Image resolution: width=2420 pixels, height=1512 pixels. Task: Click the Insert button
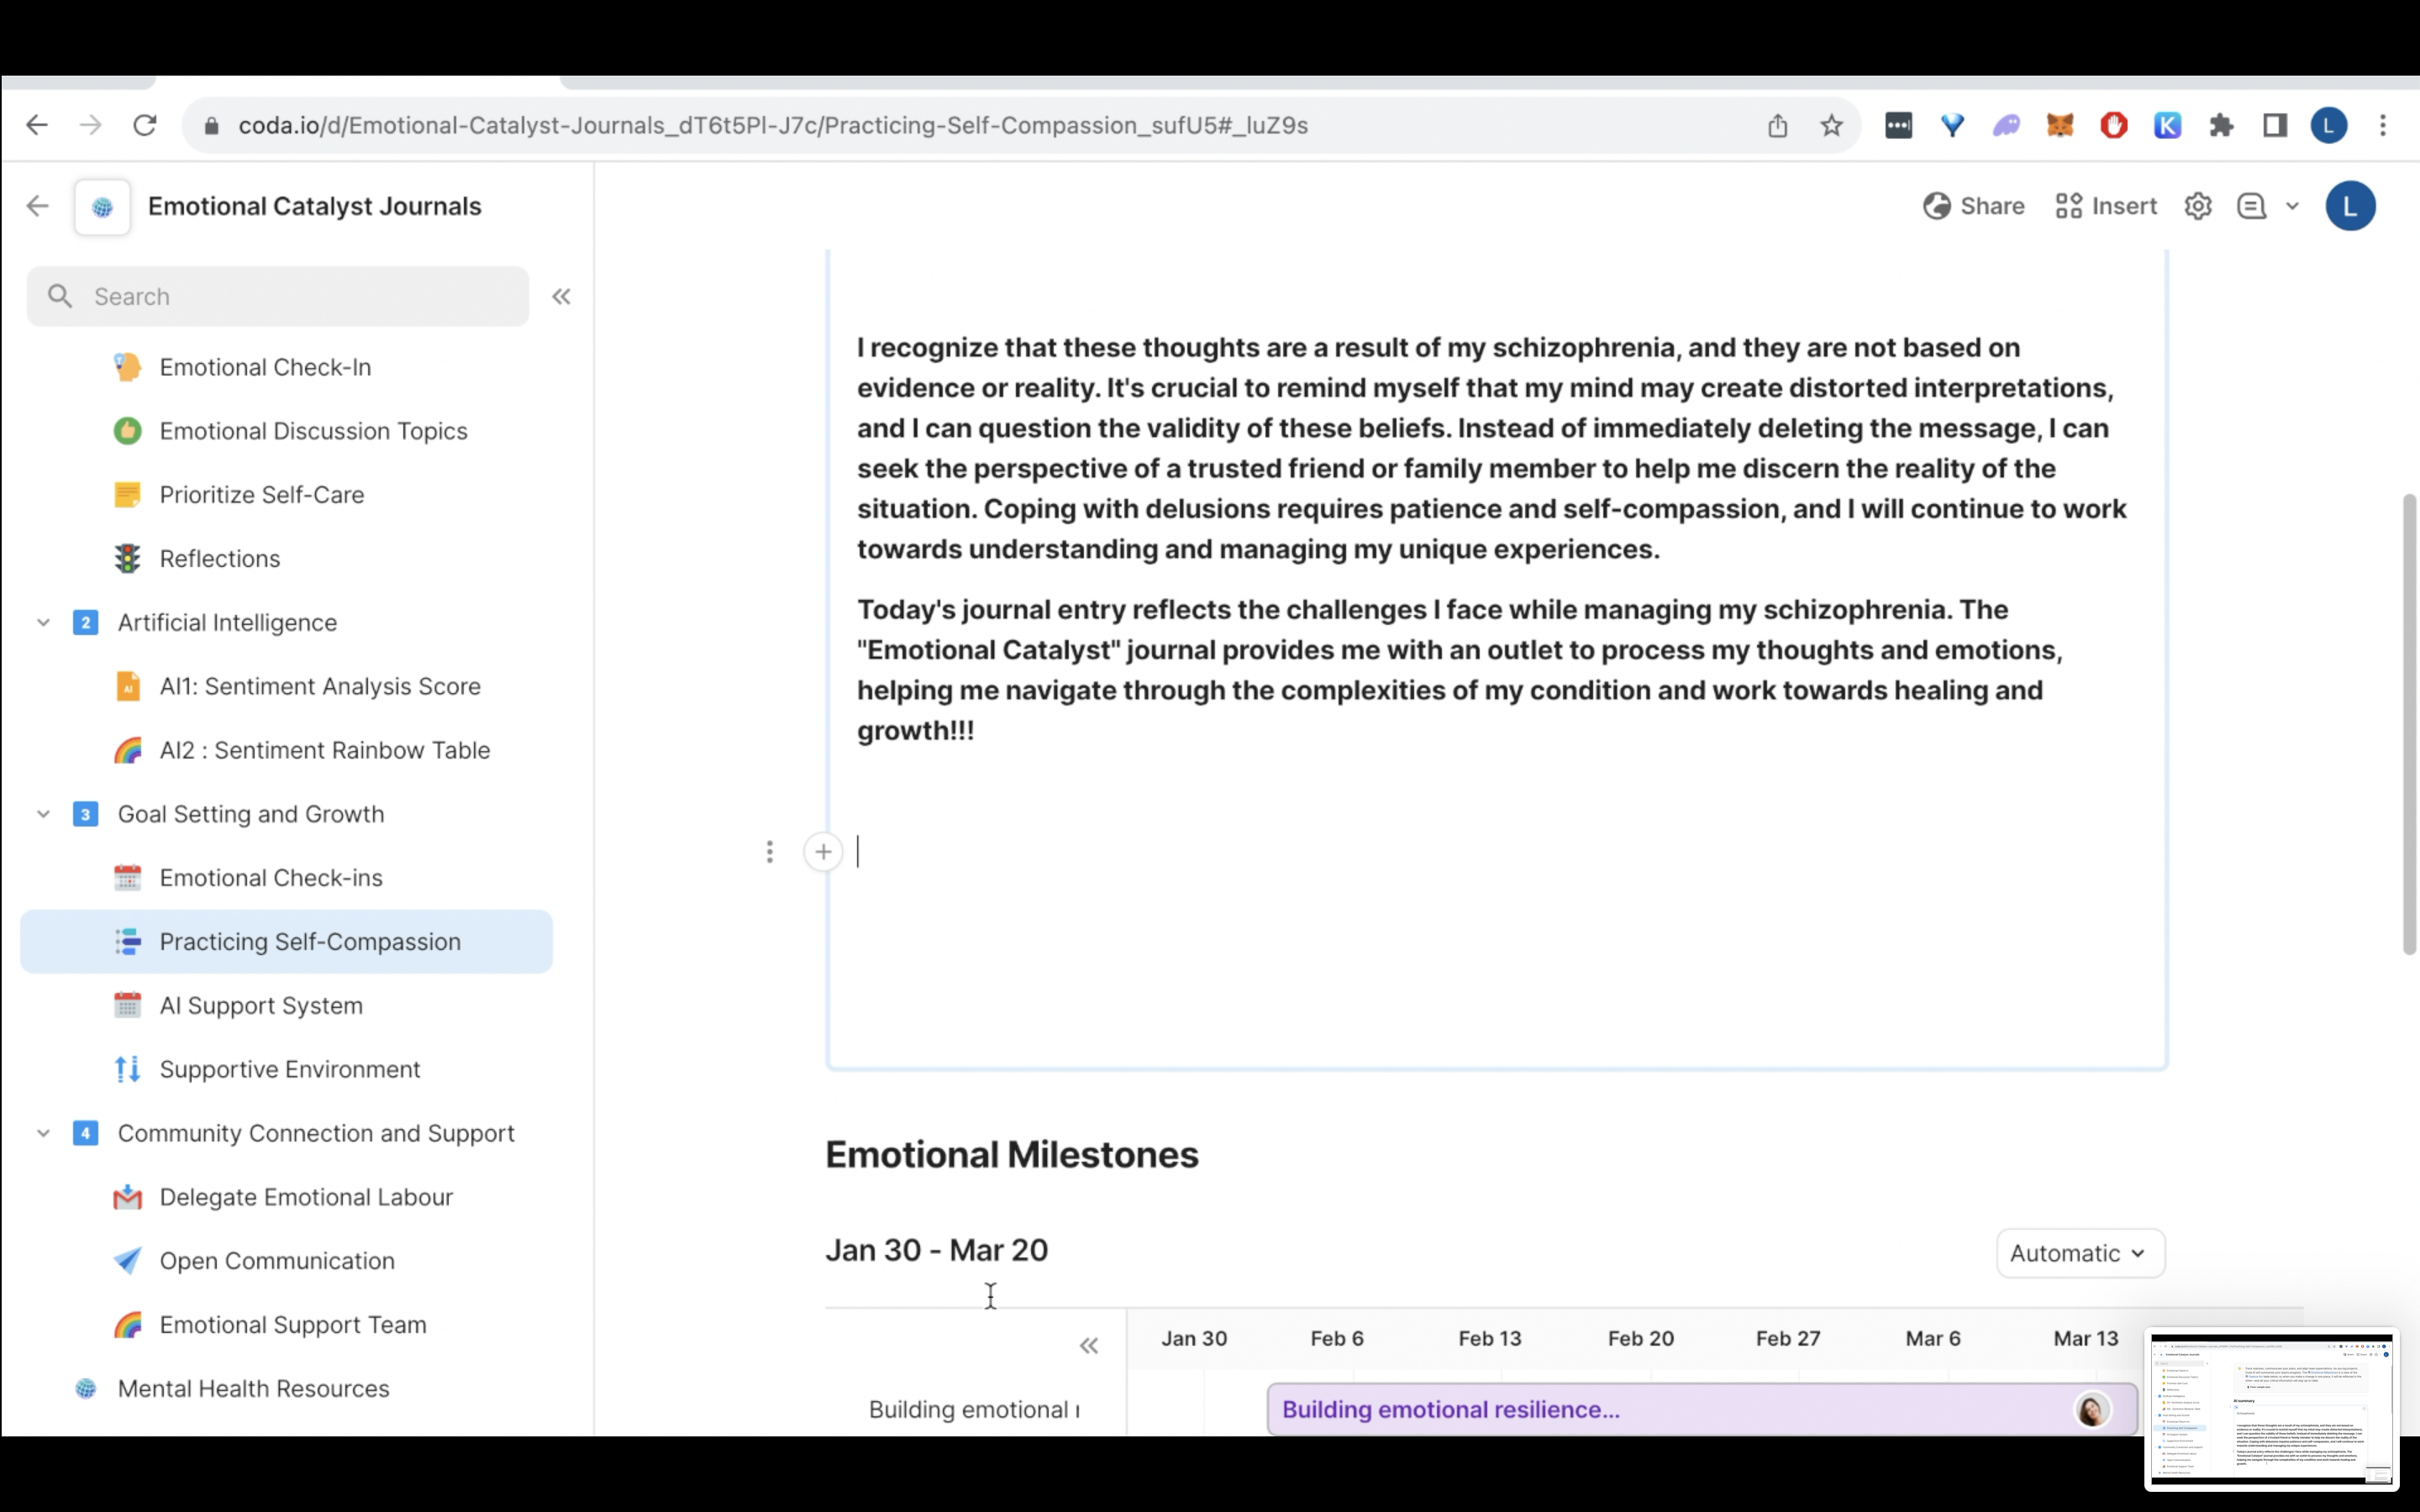pos(2106,206)
